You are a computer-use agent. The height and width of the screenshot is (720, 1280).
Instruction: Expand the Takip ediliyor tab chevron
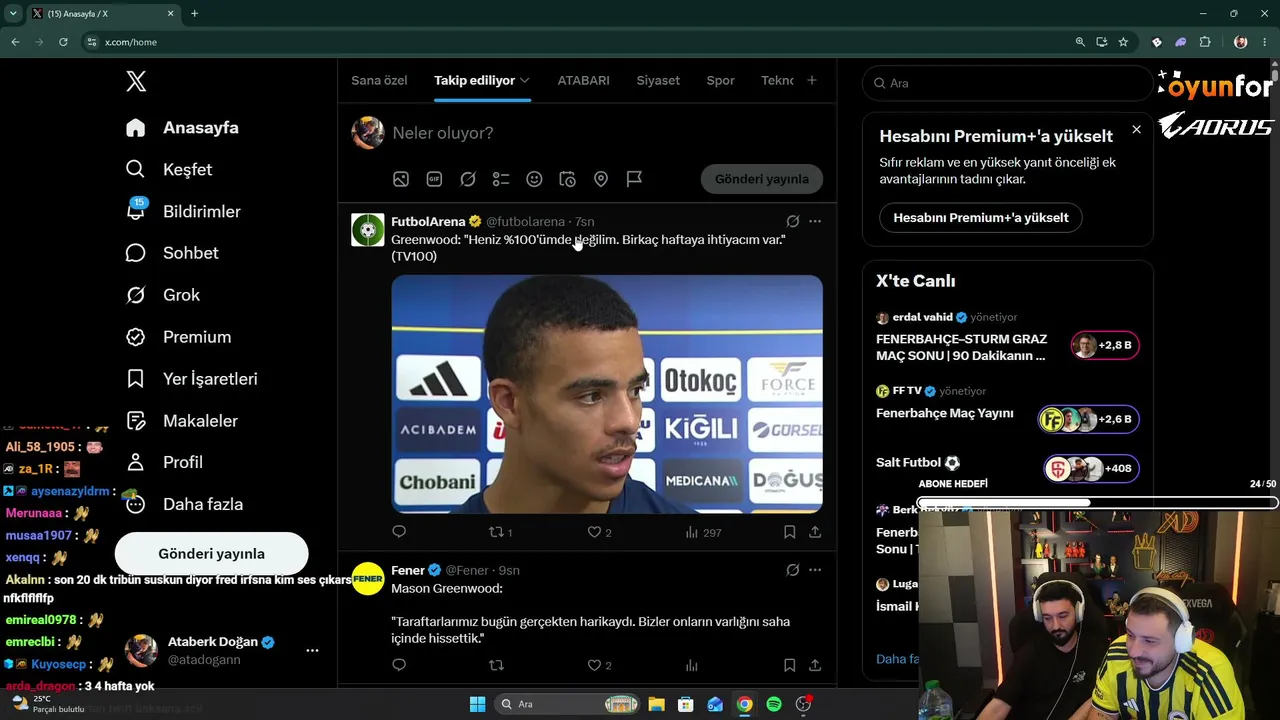(524, 80)
